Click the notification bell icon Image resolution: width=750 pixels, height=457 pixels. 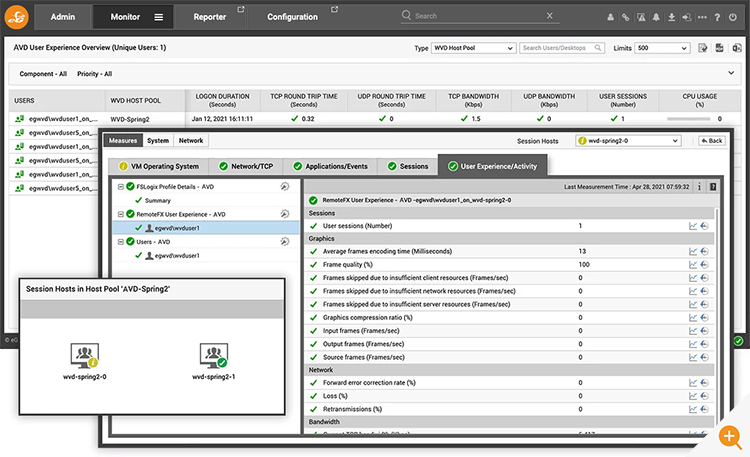click(656, 17)
